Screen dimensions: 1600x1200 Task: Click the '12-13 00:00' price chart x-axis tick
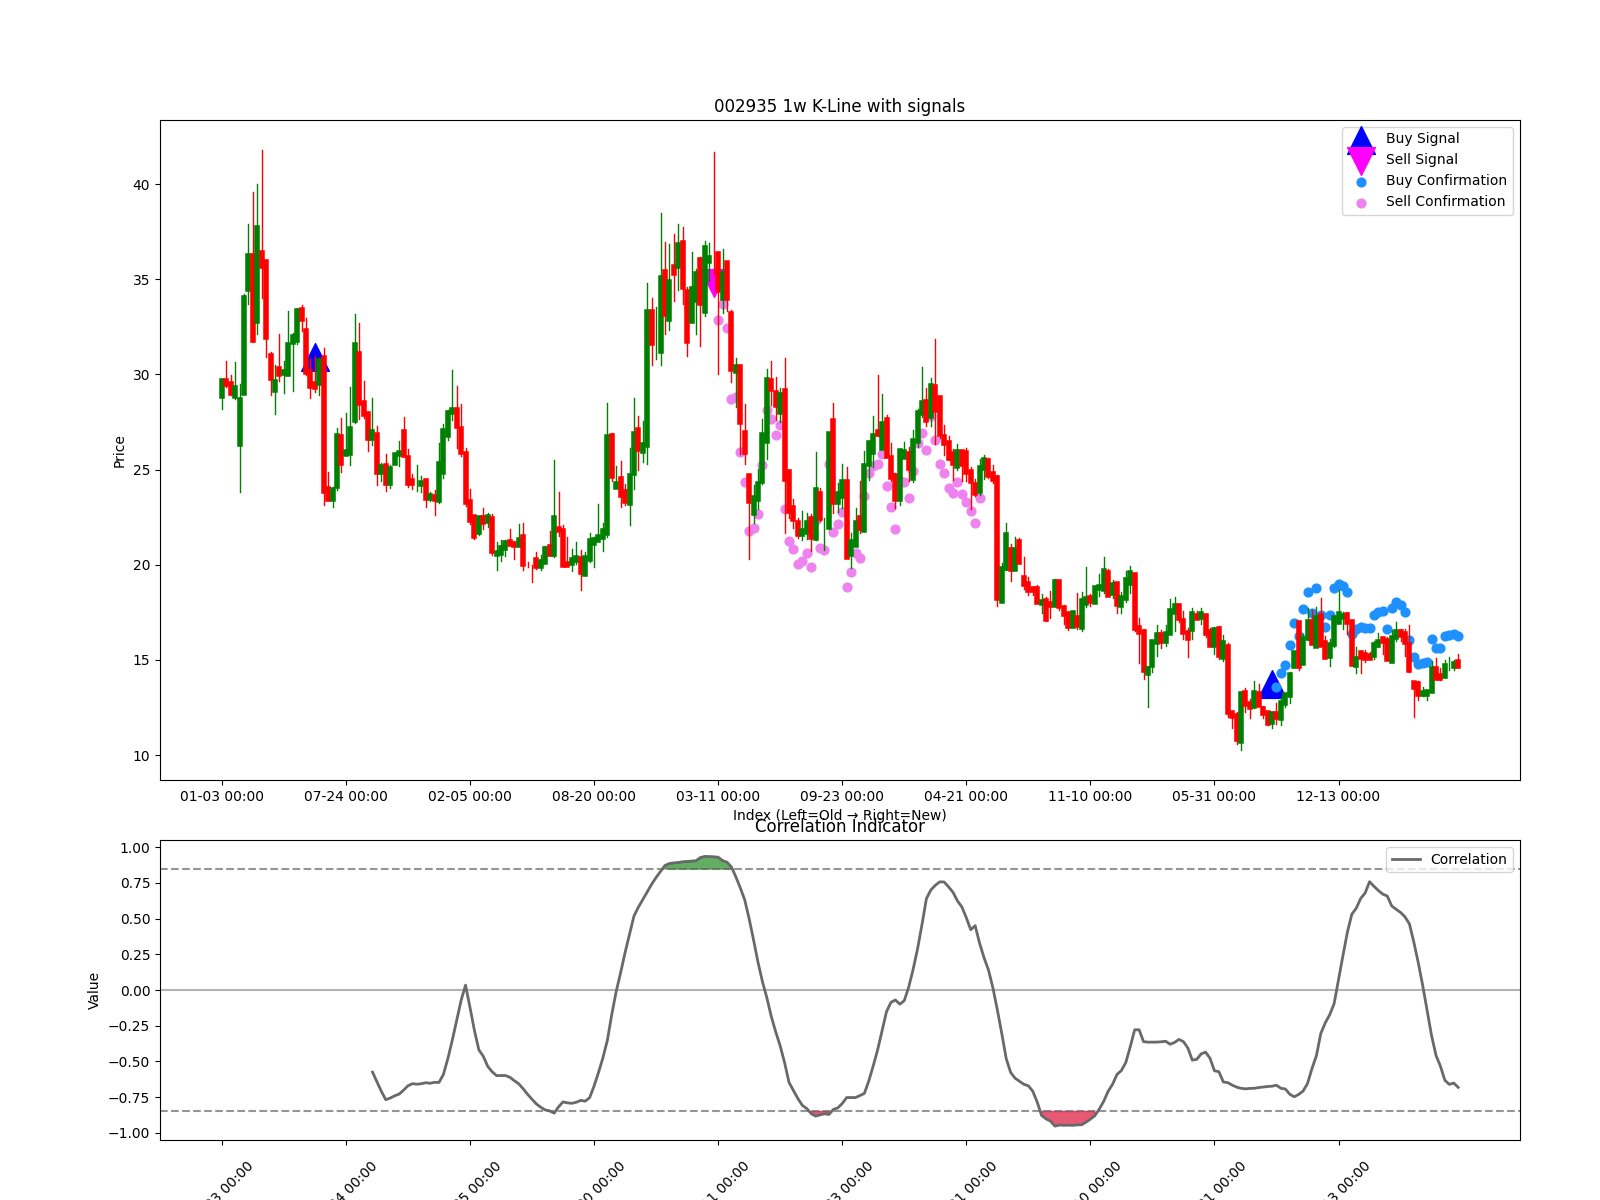point(1338,796)
